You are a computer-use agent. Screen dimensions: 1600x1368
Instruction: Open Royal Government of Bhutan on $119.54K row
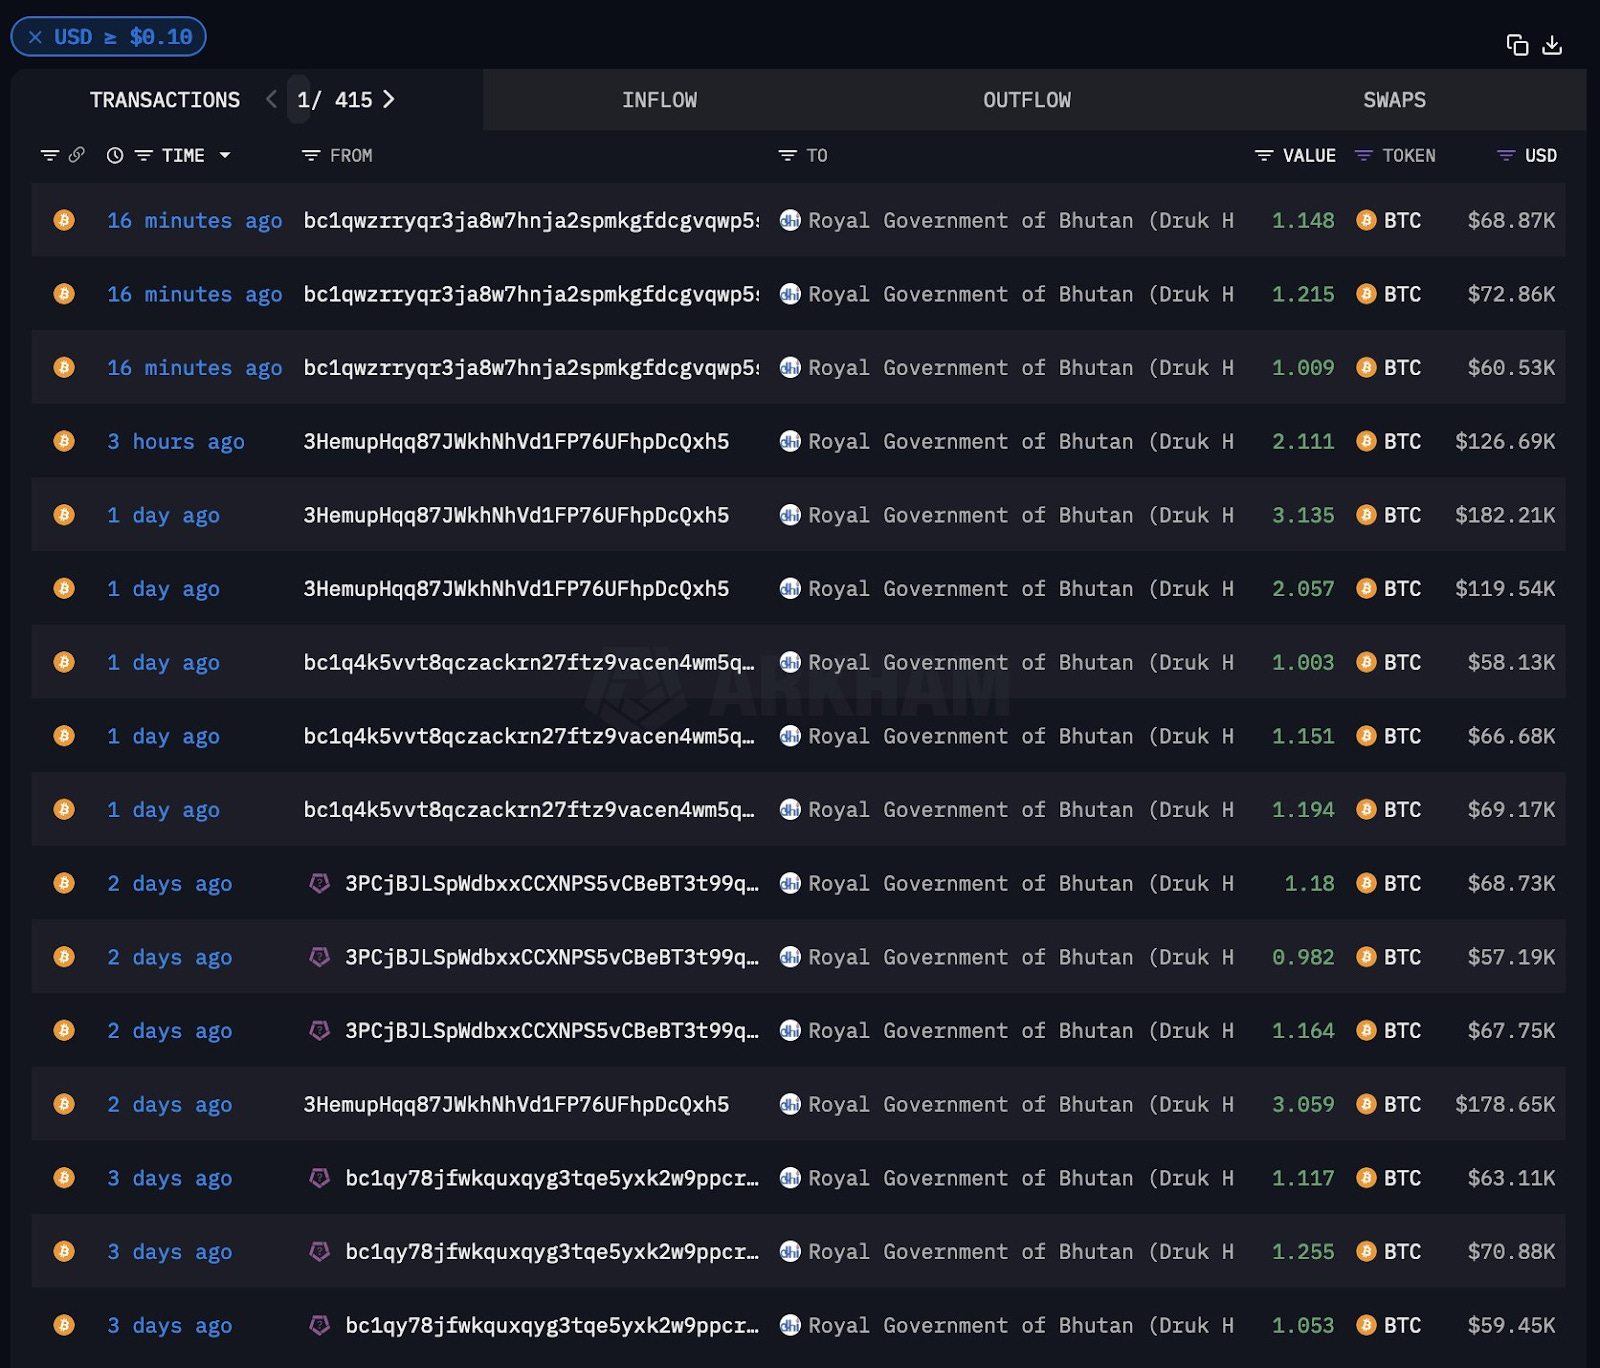click(x=1021, y=589)
